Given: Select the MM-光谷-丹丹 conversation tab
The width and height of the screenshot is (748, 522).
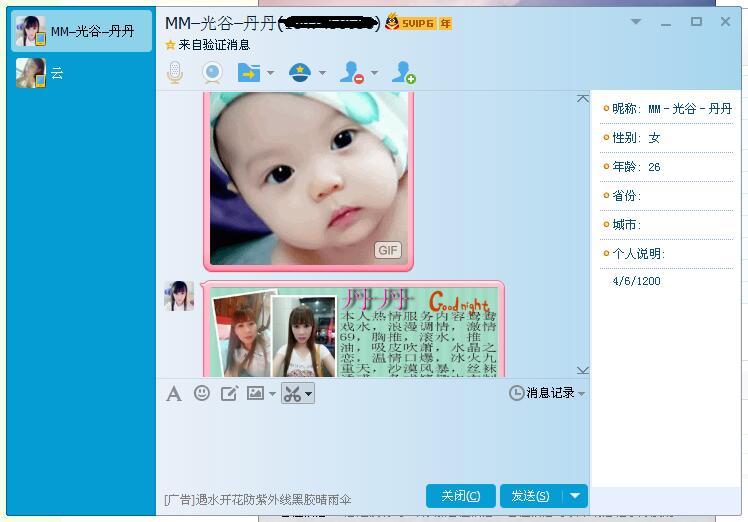Looking at the screenshot, I should [x=81, y=31].
